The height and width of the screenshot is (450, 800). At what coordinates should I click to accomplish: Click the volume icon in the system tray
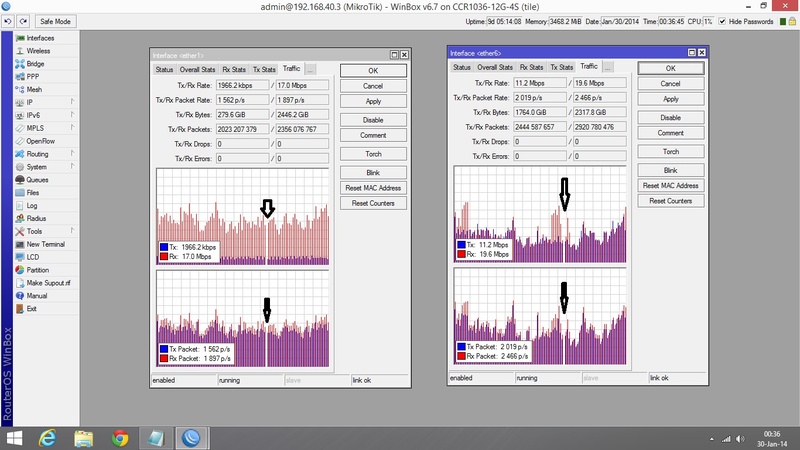click(740, 439)
